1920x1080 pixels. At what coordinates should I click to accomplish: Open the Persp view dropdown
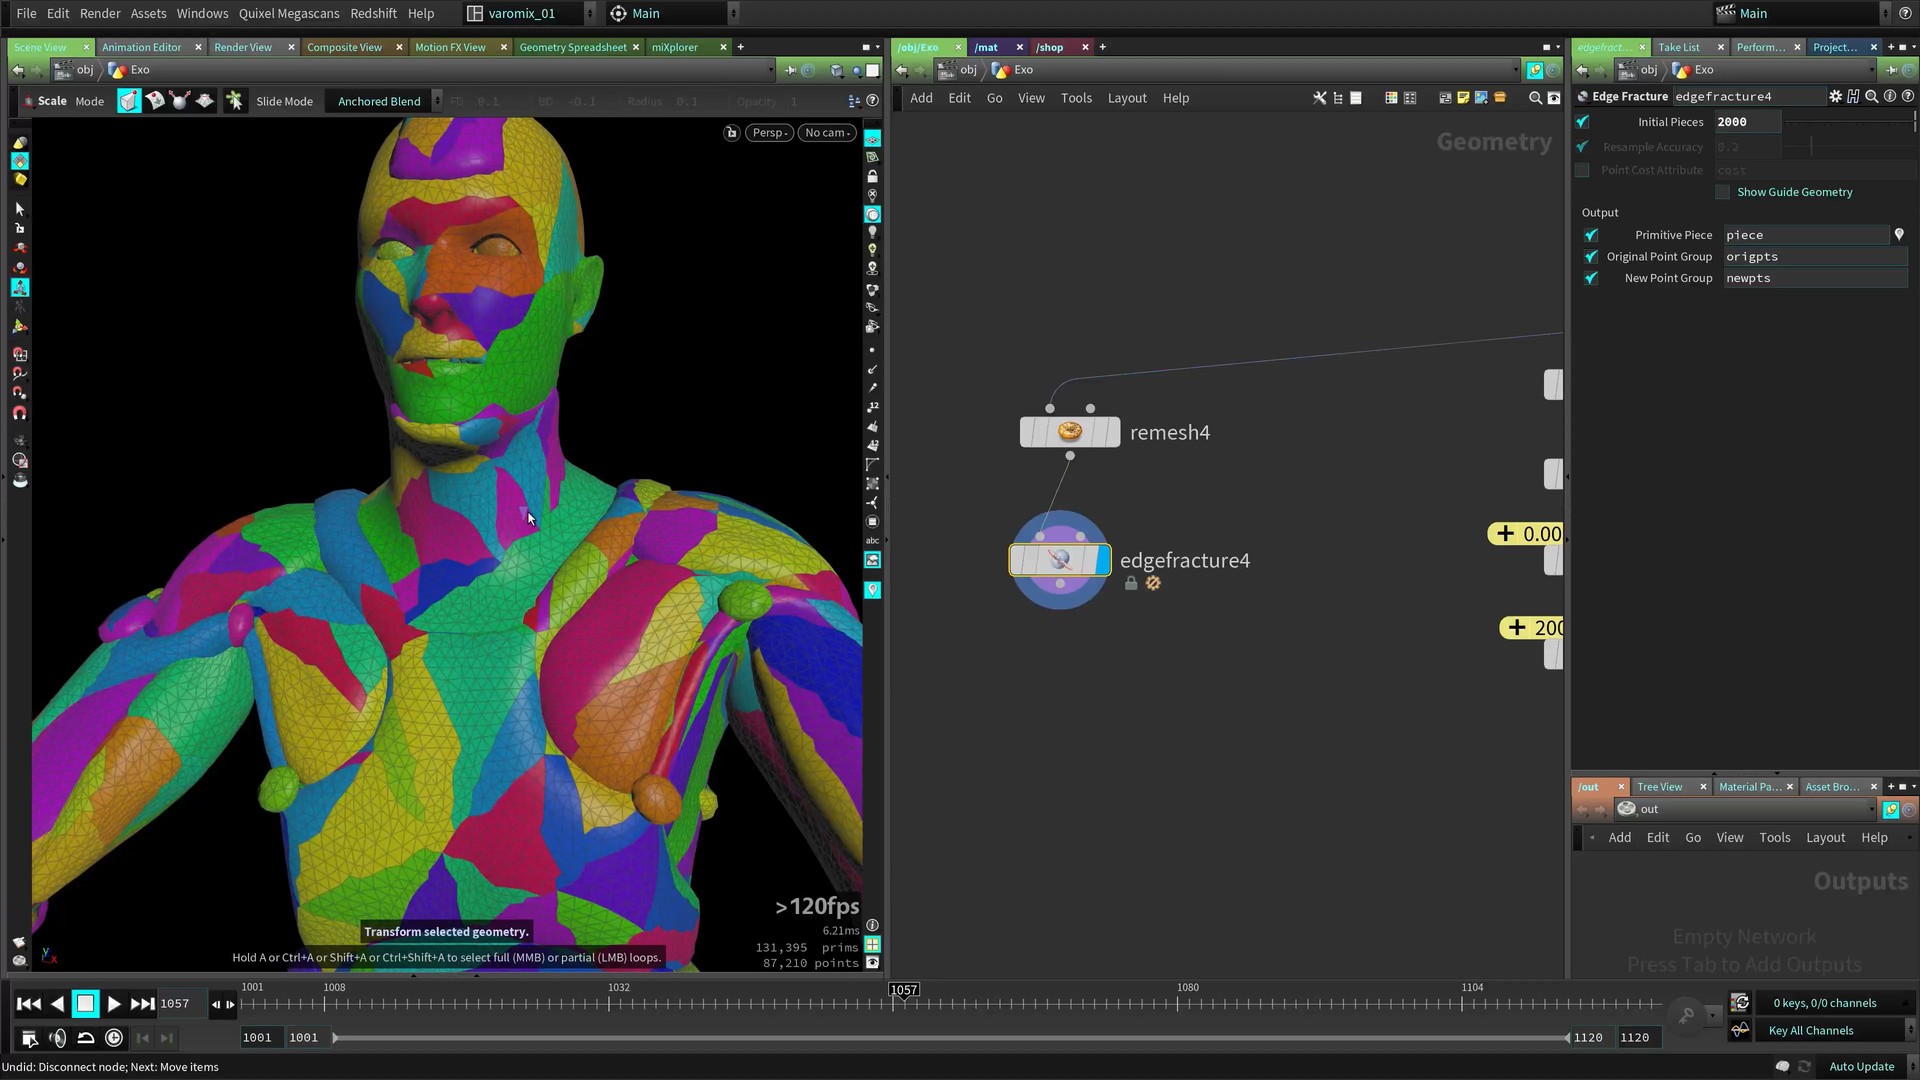(769, 133)
